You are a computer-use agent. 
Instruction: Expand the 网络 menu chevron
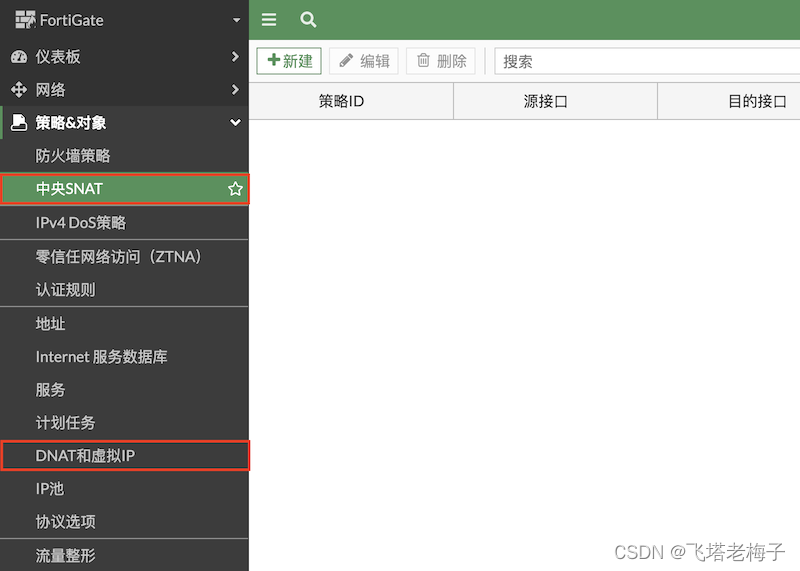[235, 90]
